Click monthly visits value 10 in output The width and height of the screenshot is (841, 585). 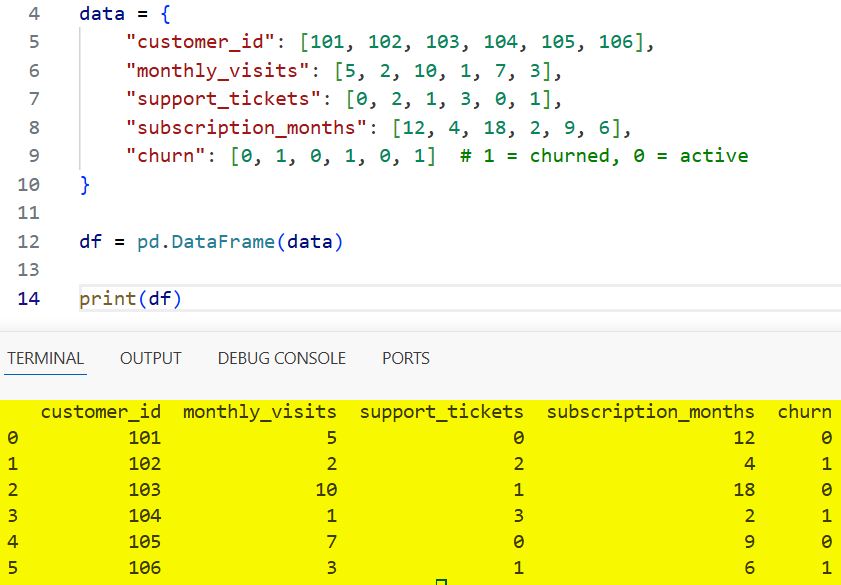pos(326,490)
